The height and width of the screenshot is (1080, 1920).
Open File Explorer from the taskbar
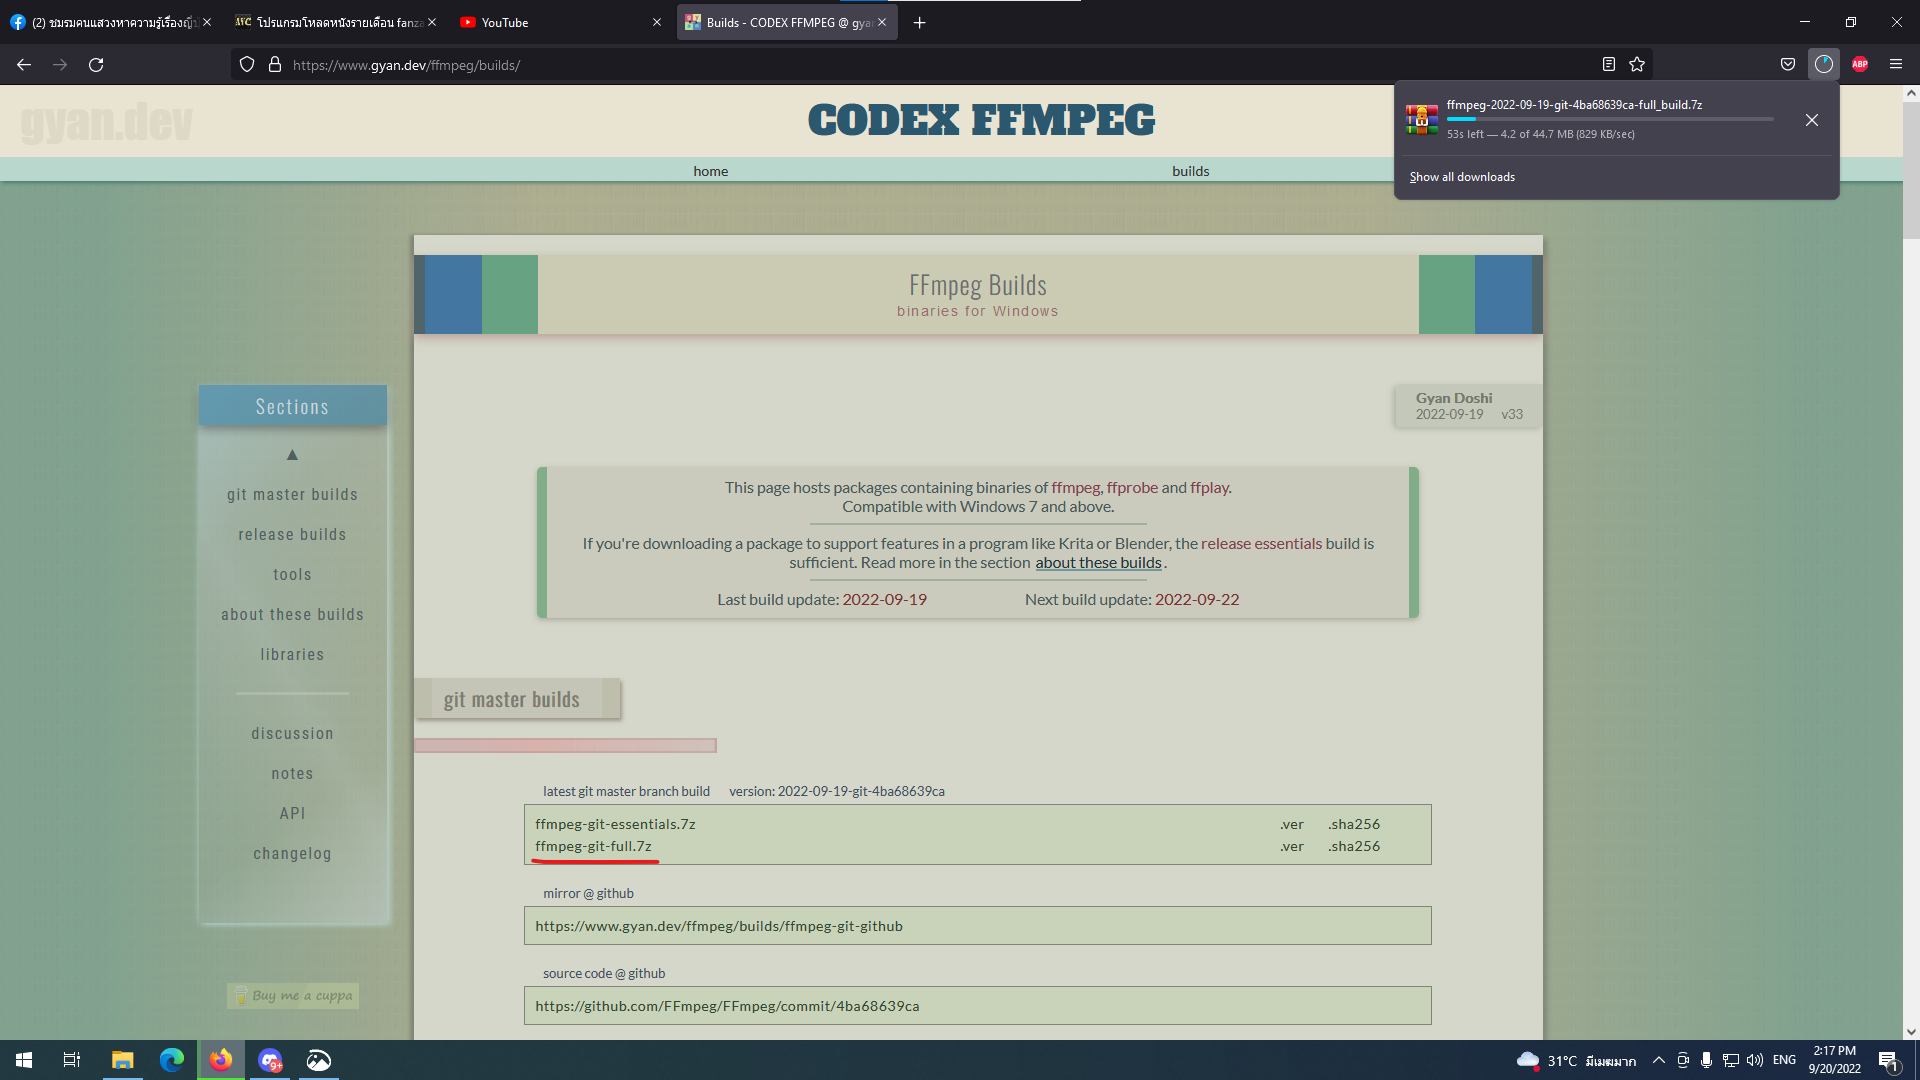(122, 1060)
